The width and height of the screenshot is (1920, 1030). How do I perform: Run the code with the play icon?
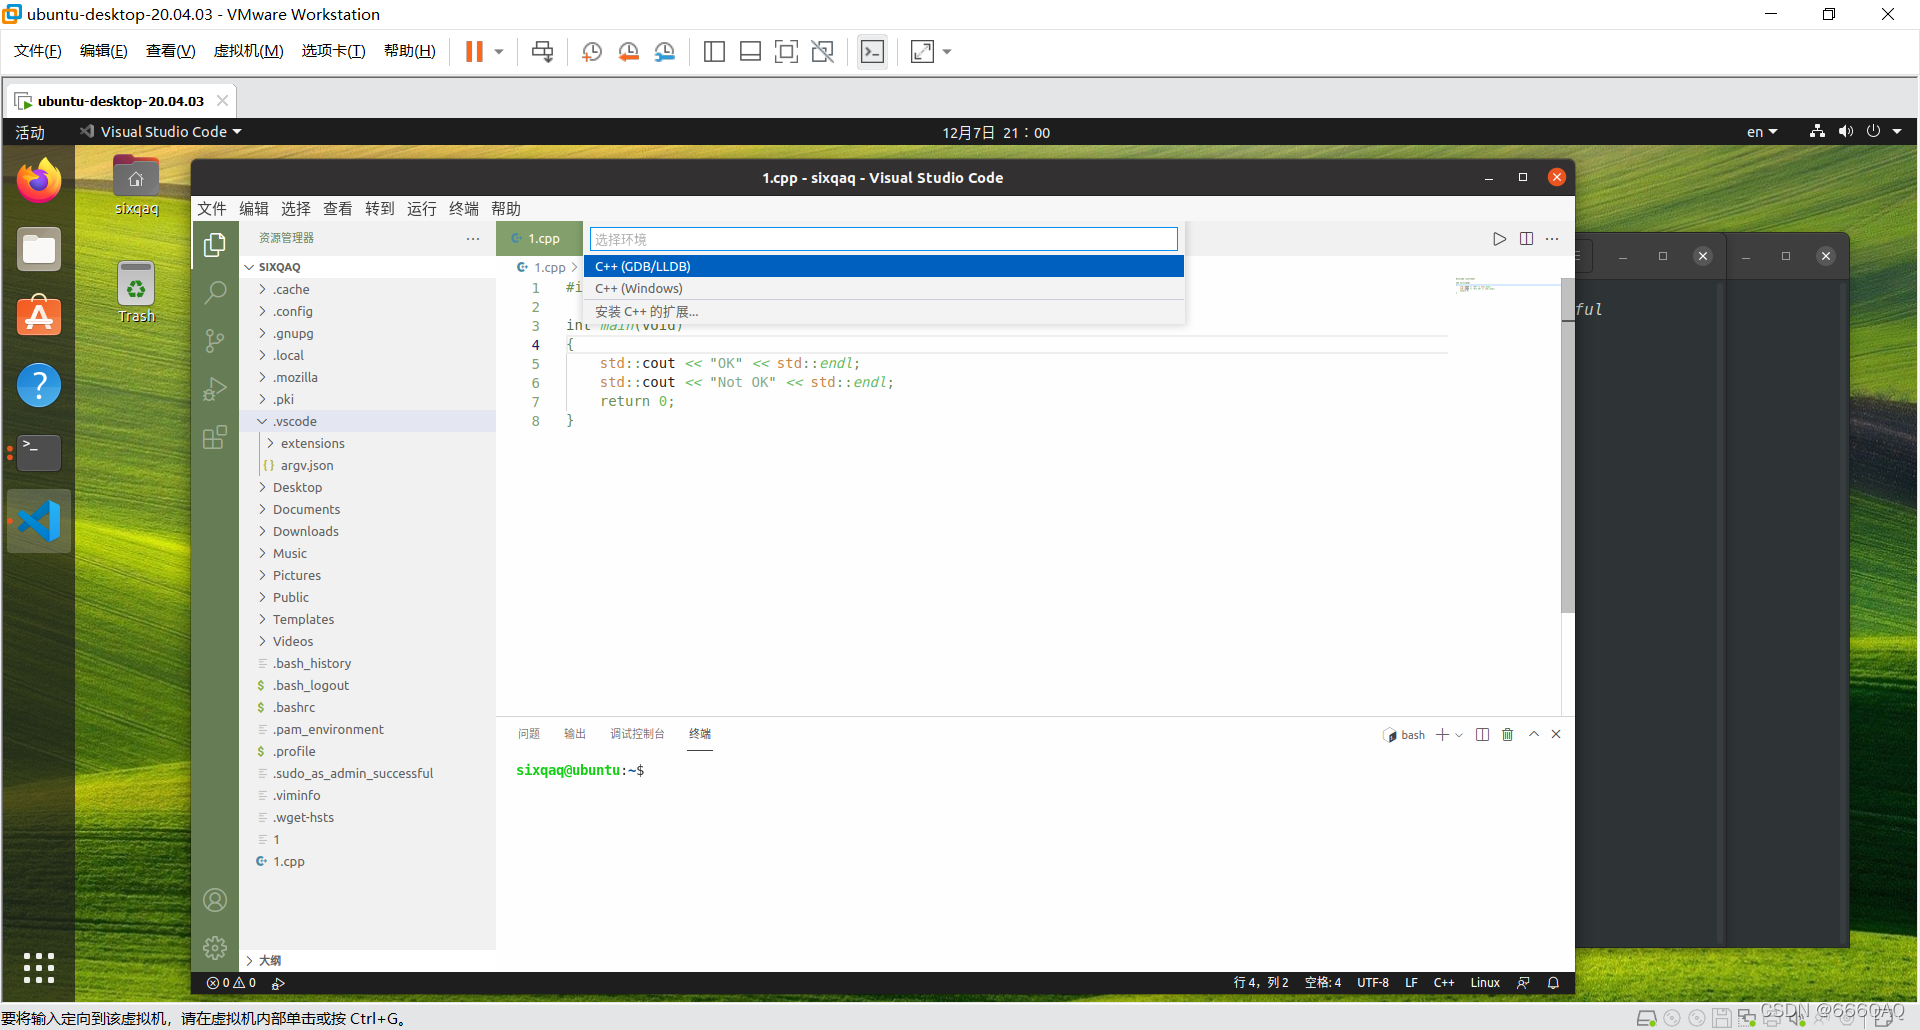pyautogui.click(x=1499, y=239)
